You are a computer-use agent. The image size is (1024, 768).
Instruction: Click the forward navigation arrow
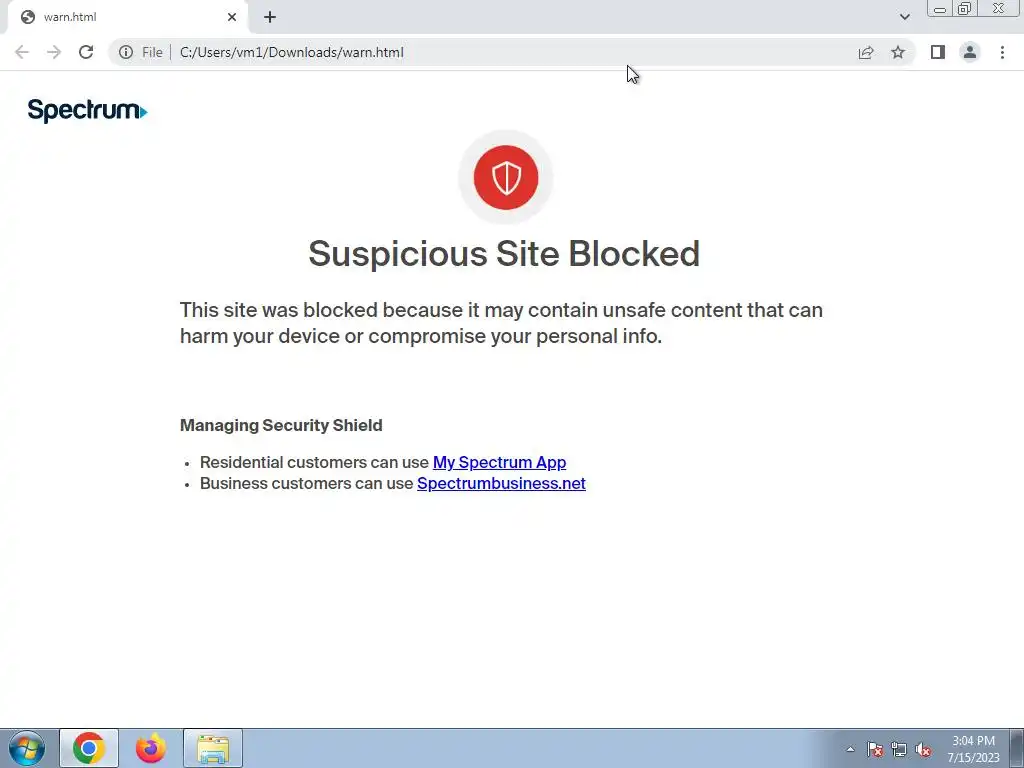(54, 52)
